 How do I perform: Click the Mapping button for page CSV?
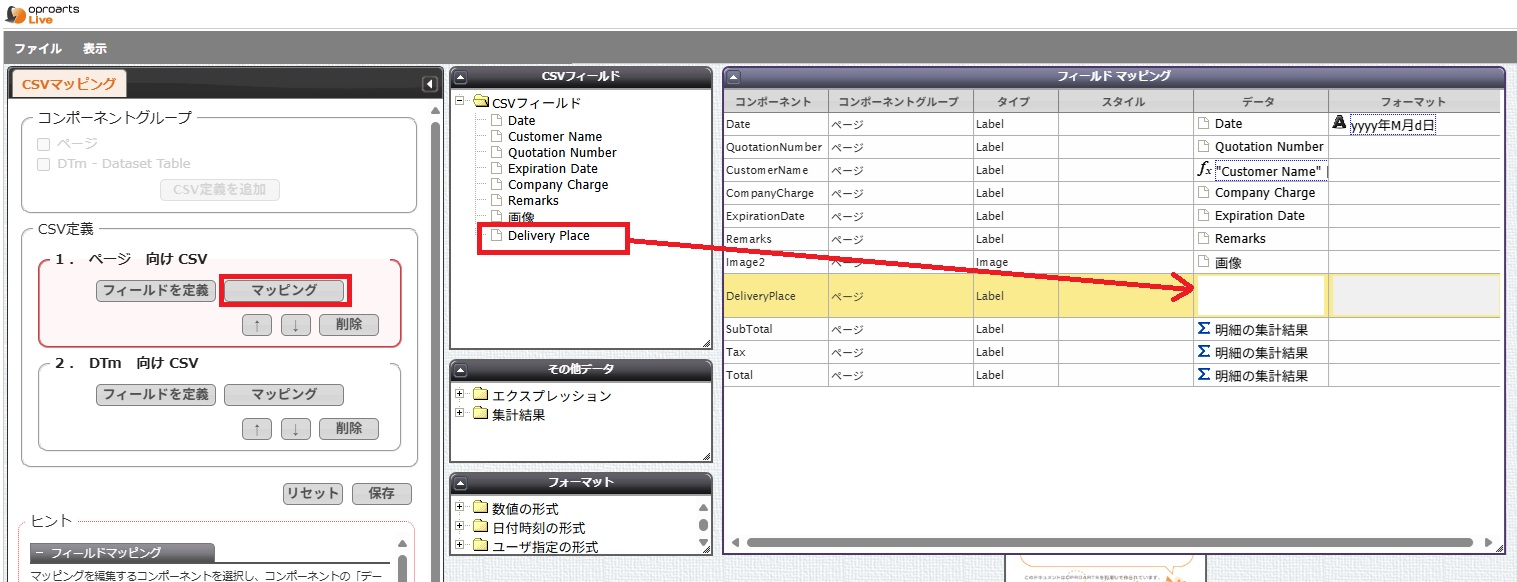284,290
